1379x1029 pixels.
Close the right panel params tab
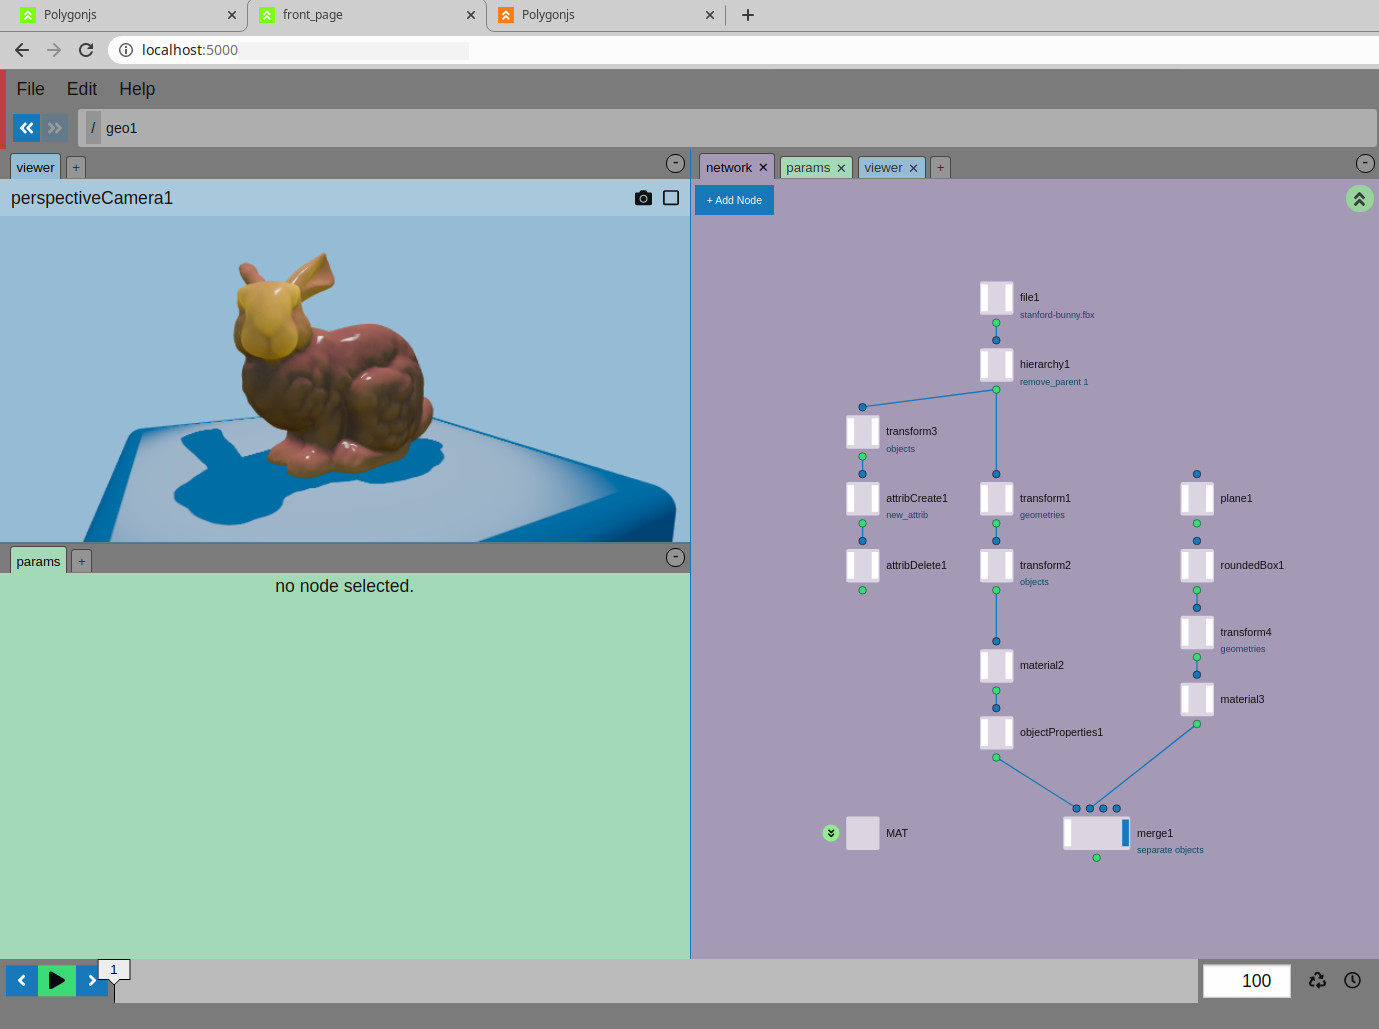click(841, 168)
